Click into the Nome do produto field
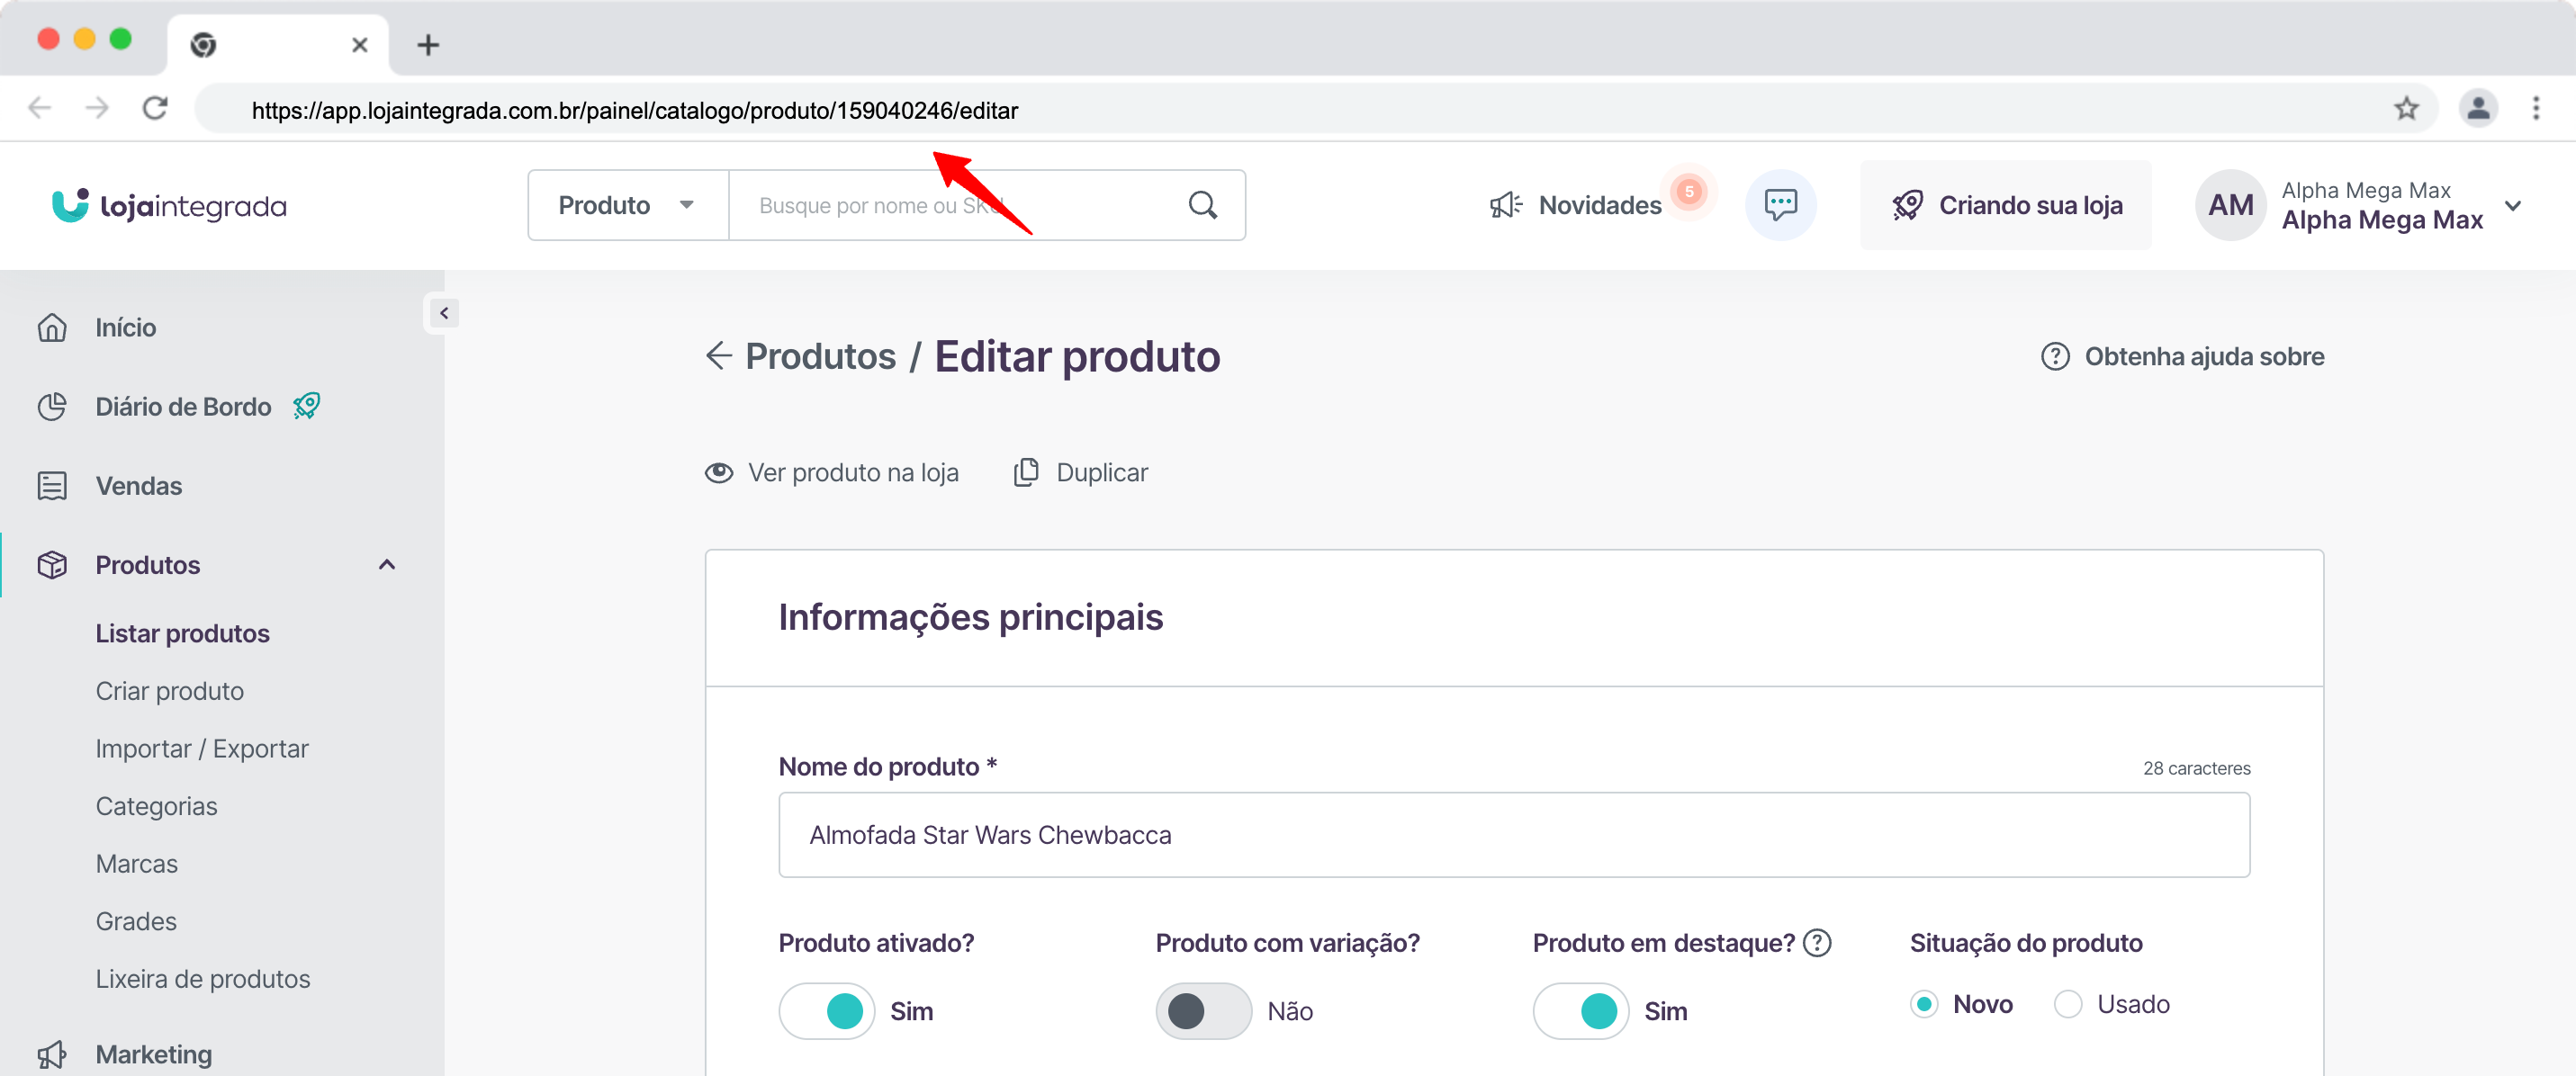The image size is (2576, 1076). [1513, 835]
